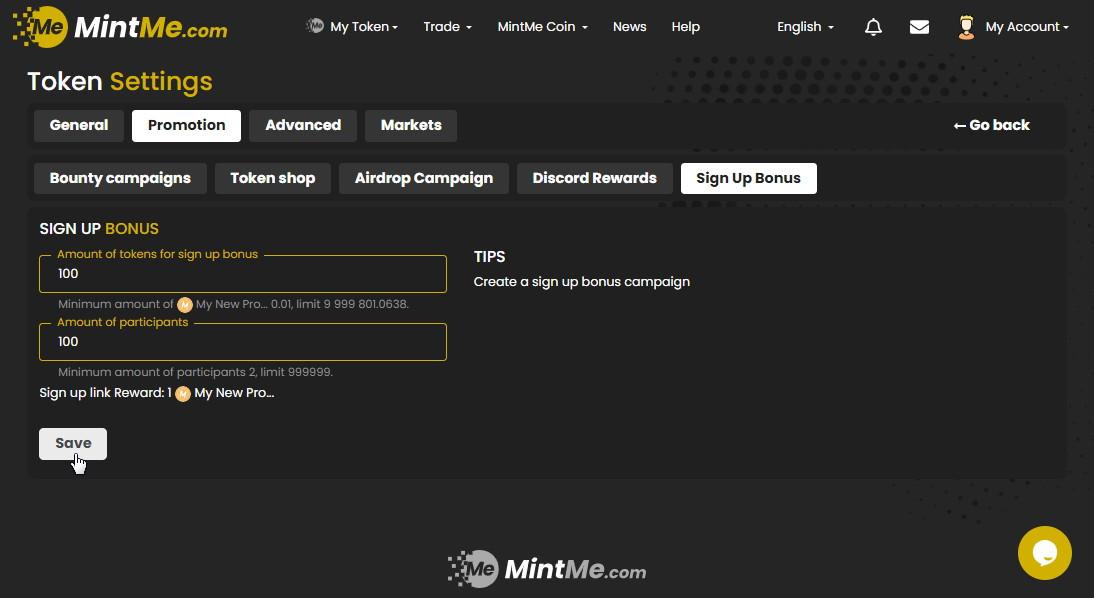Expand the MintMe Coin dropdown
The width and height of the screenshot is (1094, 598).
[542, 27]
